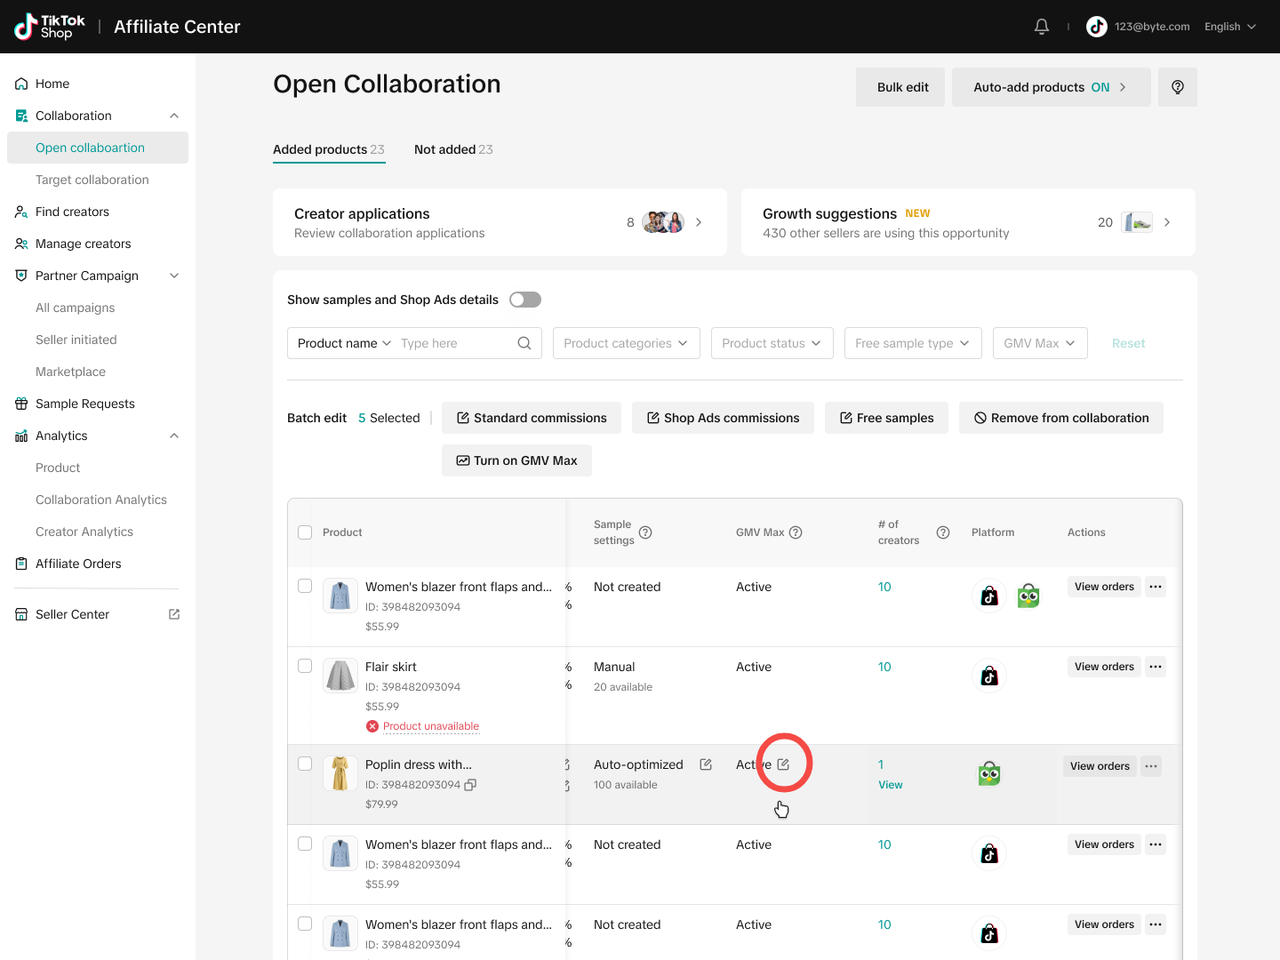Image resolution: width=1280 pixels, height=960 pixels.
Task: Open the Product status dropdown
Action: pyautogui.click(x=771, y=343)
